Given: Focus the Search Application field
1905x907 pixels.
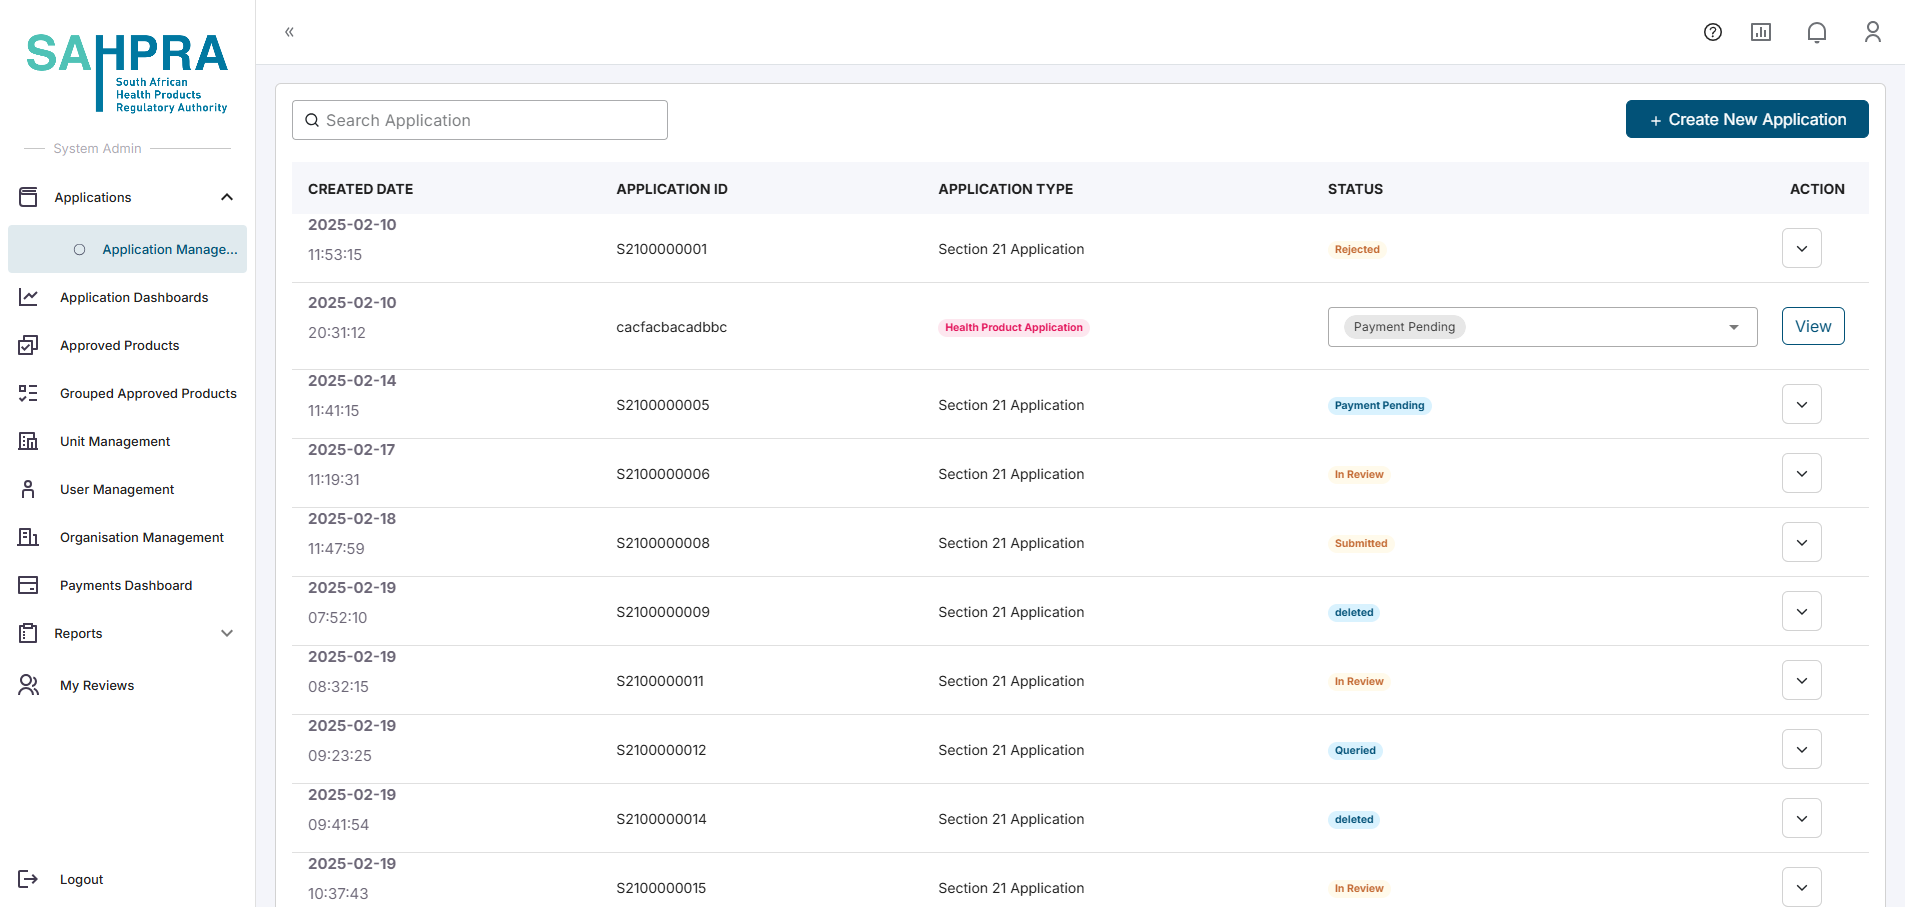Looking at the screenshot, I should [479, 120].
